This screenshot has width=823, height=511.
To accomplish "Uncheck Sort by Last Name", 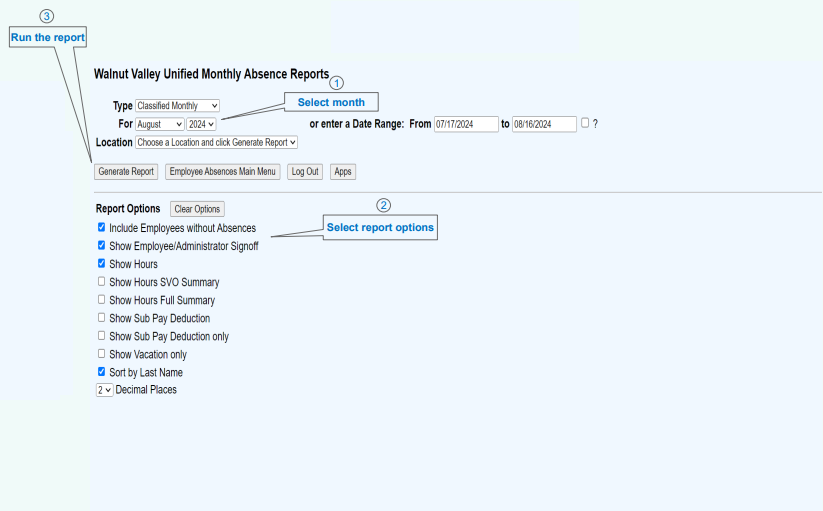I will click(x=101, y=372).
